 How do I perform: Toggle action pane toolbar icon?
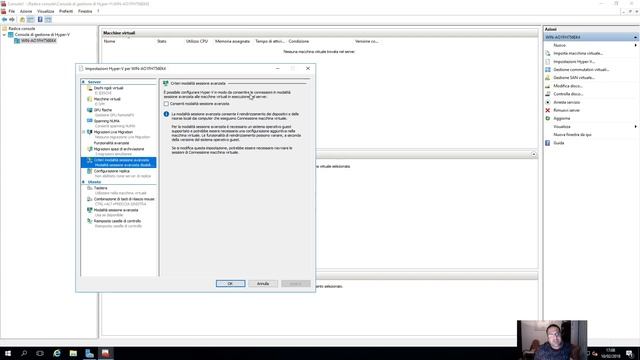point(48,20)
